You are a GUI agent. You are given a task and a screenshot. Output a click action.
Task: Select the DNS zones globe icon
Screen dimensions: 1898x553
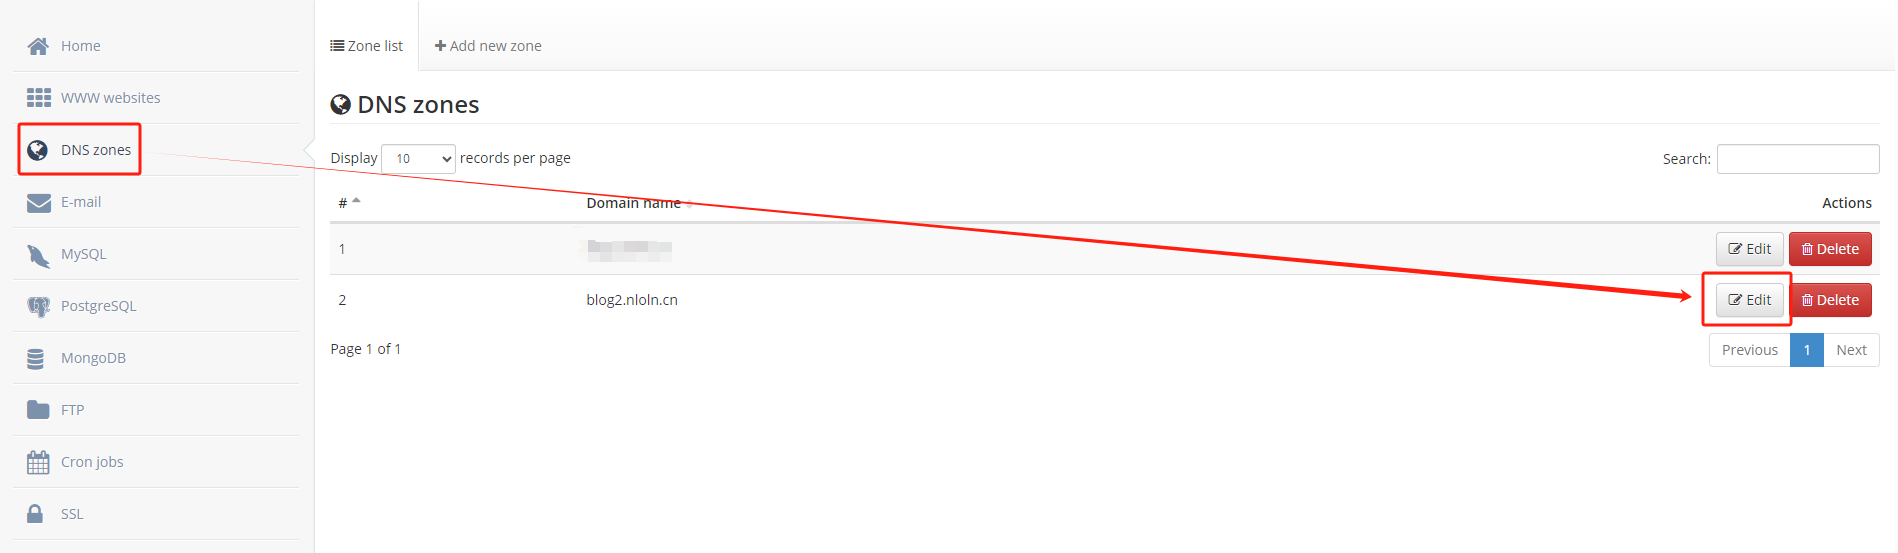pyautogui.click(x=38, y=150)
